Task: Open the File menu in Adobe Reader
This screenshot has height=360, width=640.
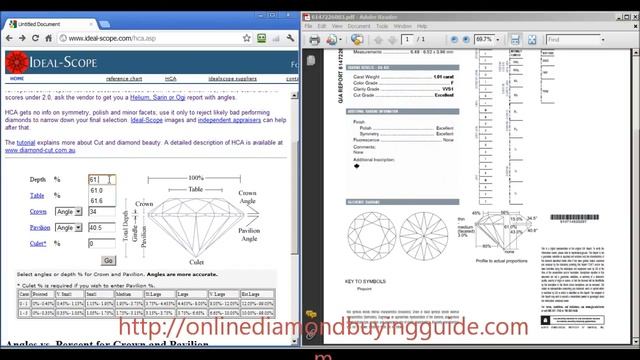Action: coord(308,26)
